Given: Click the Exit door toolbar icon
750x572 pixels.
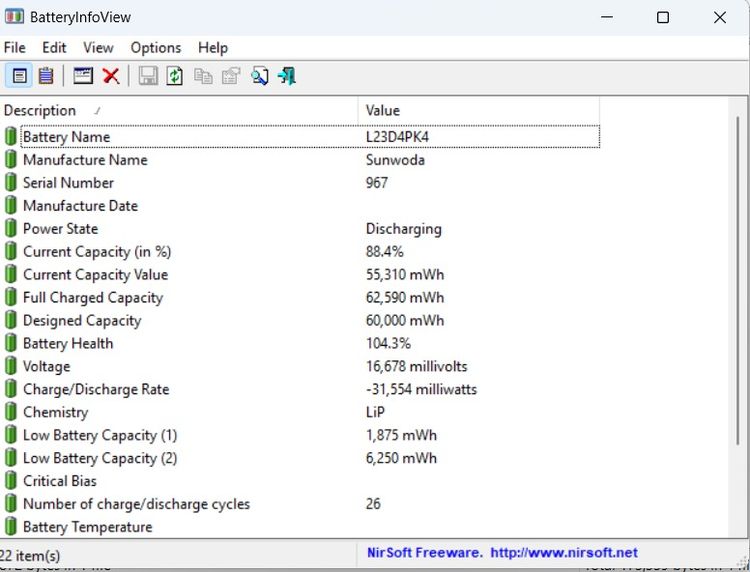Looking at the screenshot, I should [287, 76].
